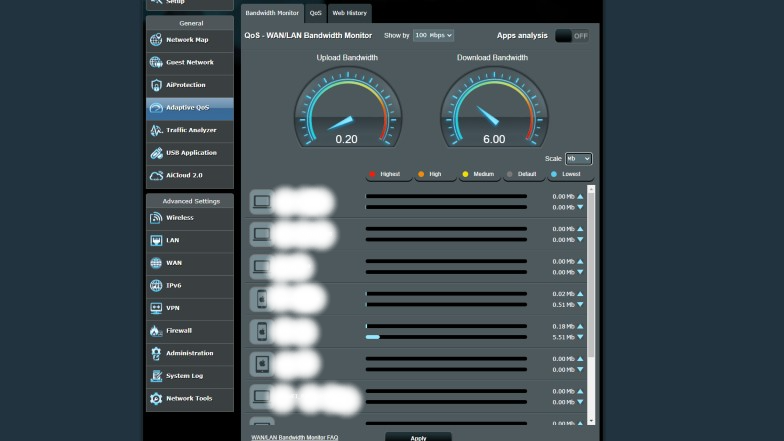
Task: Click download arrow beside 5.51 Mb
Action: pyautogui.click(x=580, y=337)
